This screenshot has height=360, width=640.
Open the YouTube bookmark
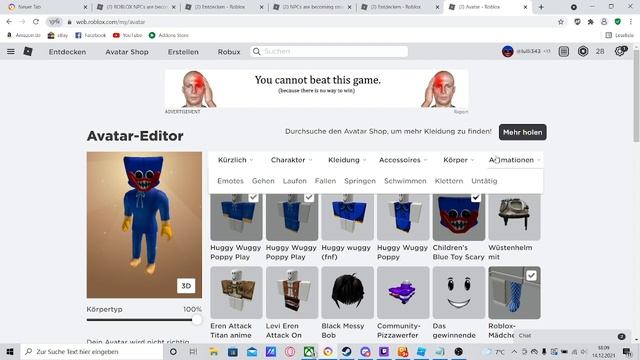127,36
